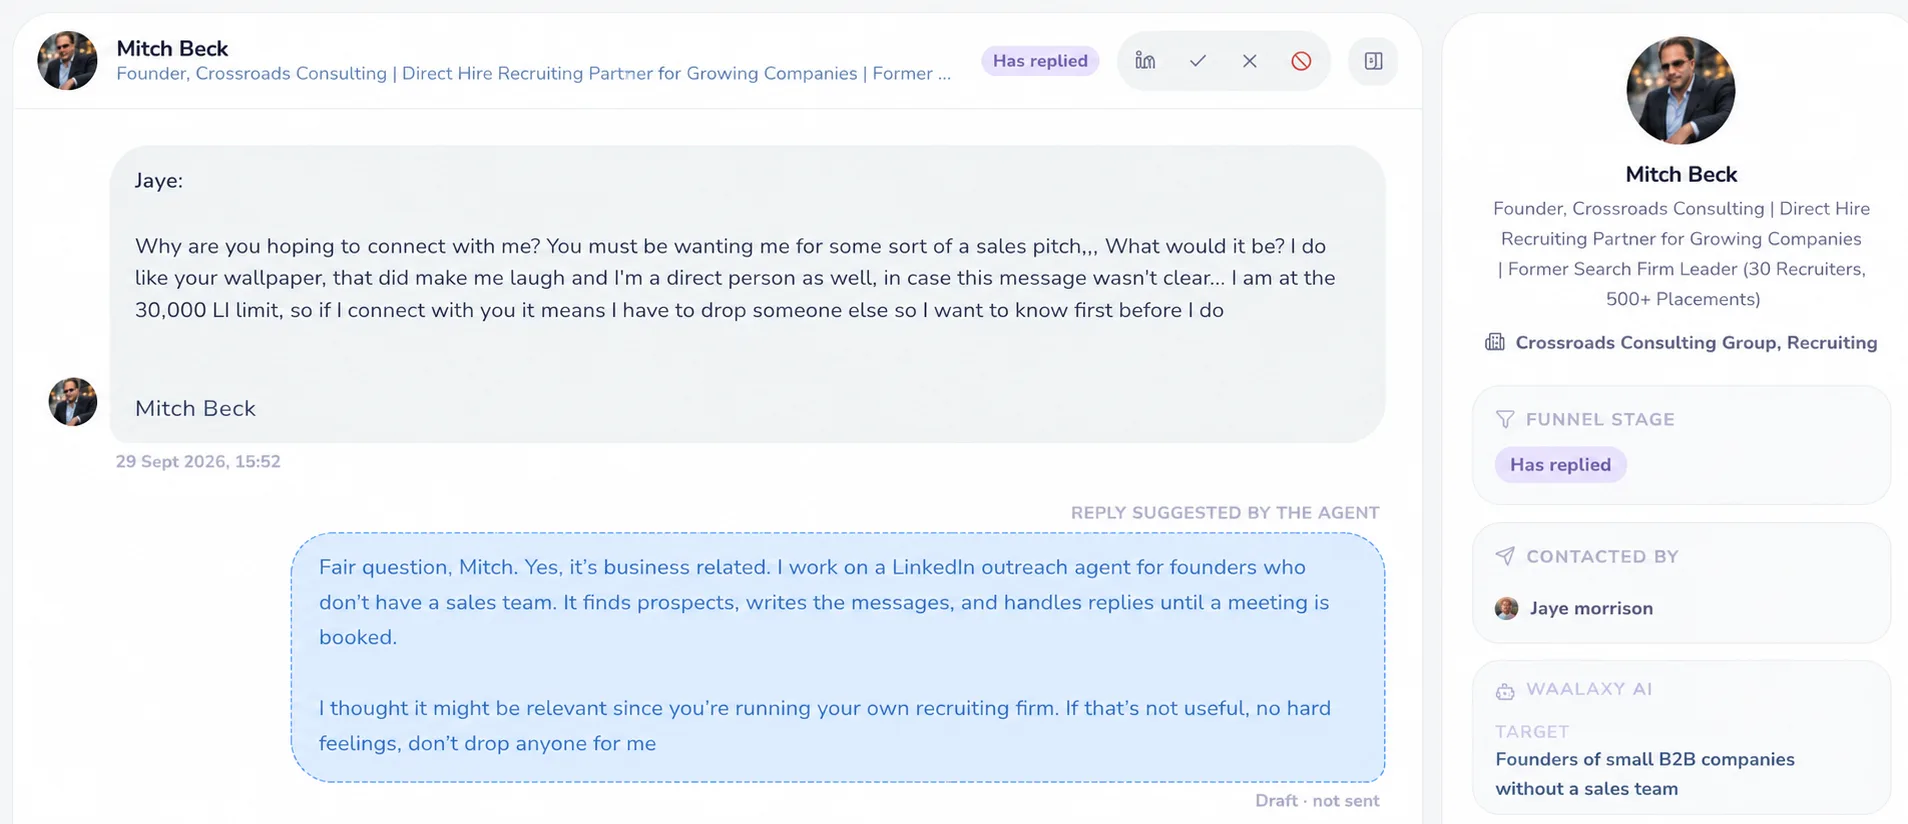The height and width of the screenshot is (824, 1908).
Task: Click Mitch Beck's avatar in the conversation header
Action: pos(67,60)
